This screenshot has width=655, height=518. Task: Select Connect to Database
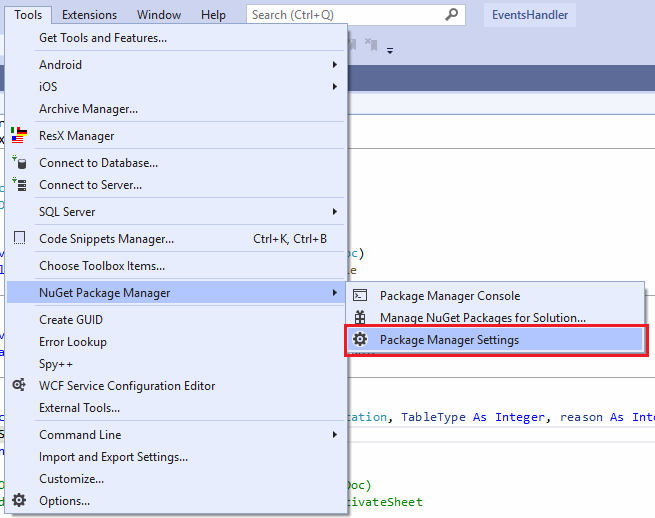click(176, 163)
